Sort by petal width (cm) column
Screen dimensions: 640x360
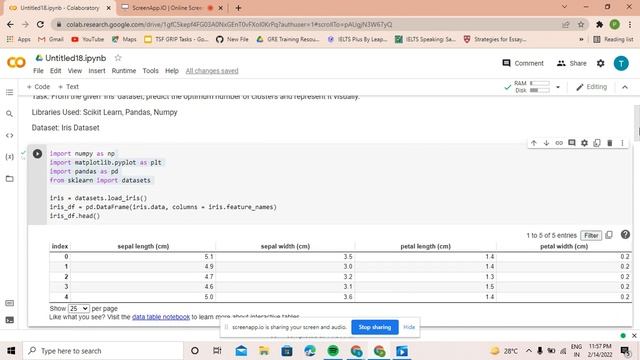pyautogui.click(x=564, y=246)
